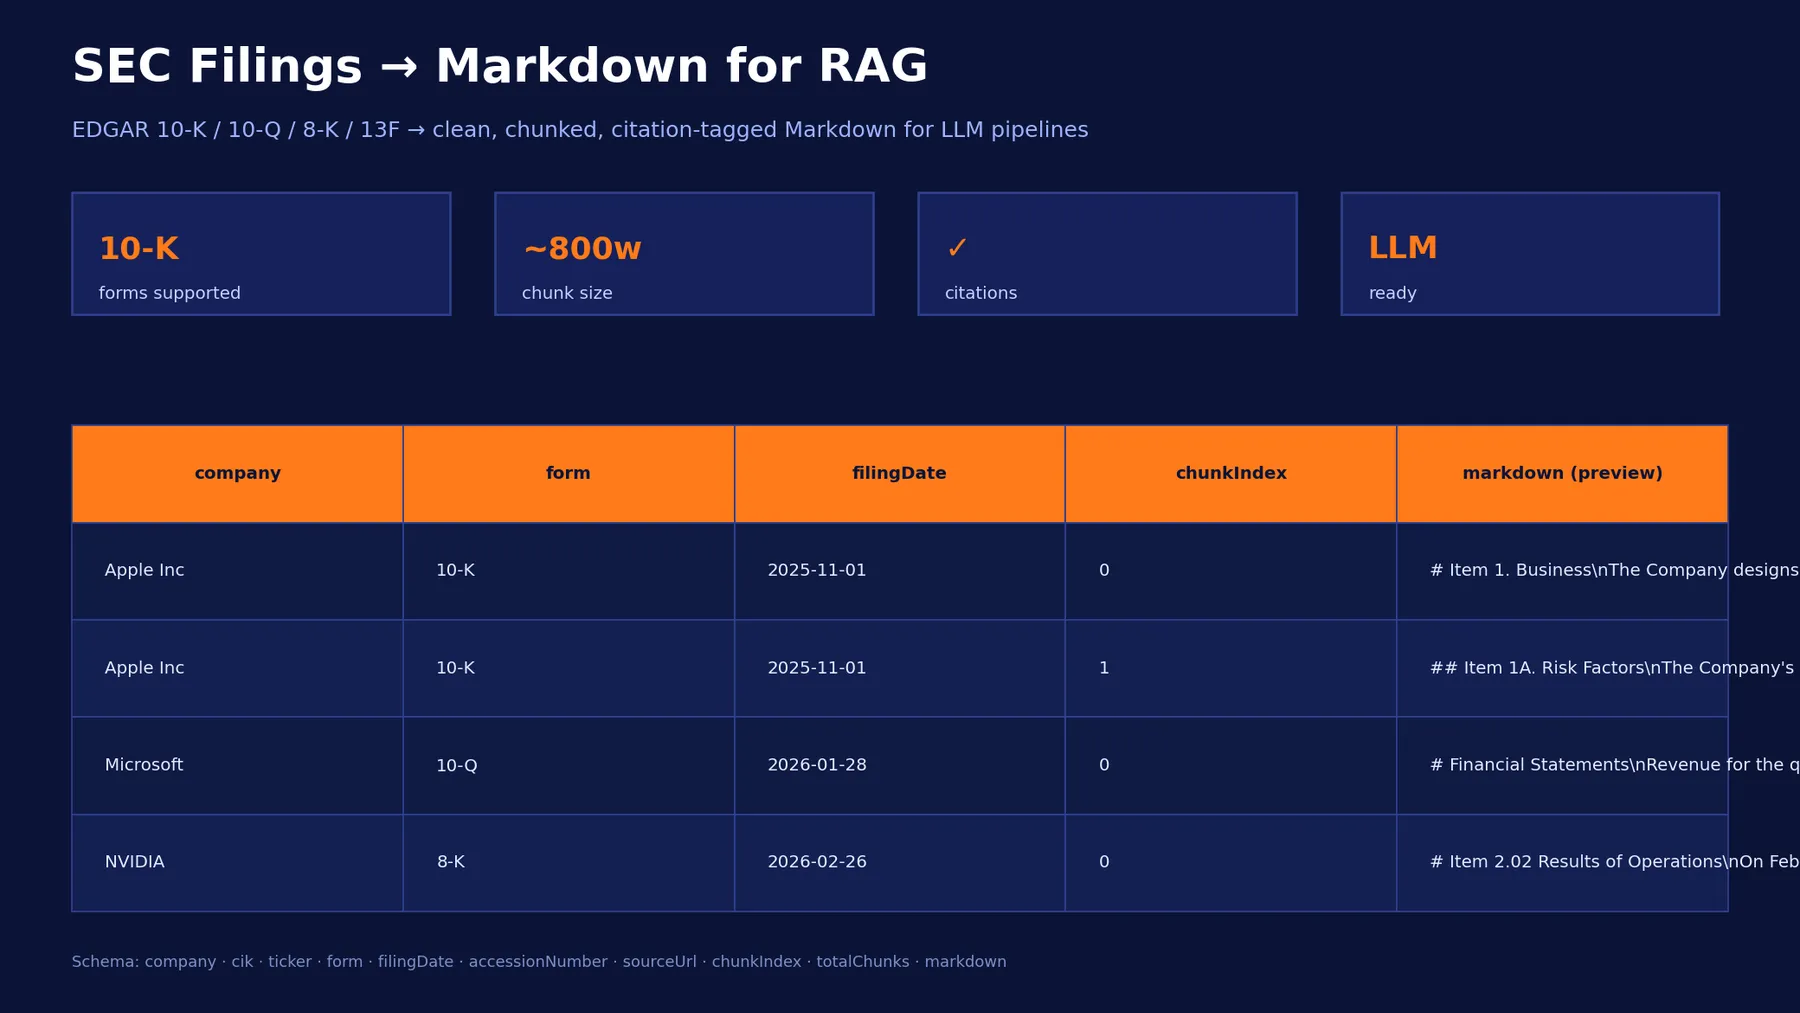
Task: Click the Microsoft company cell
Action: pos(237,765)
